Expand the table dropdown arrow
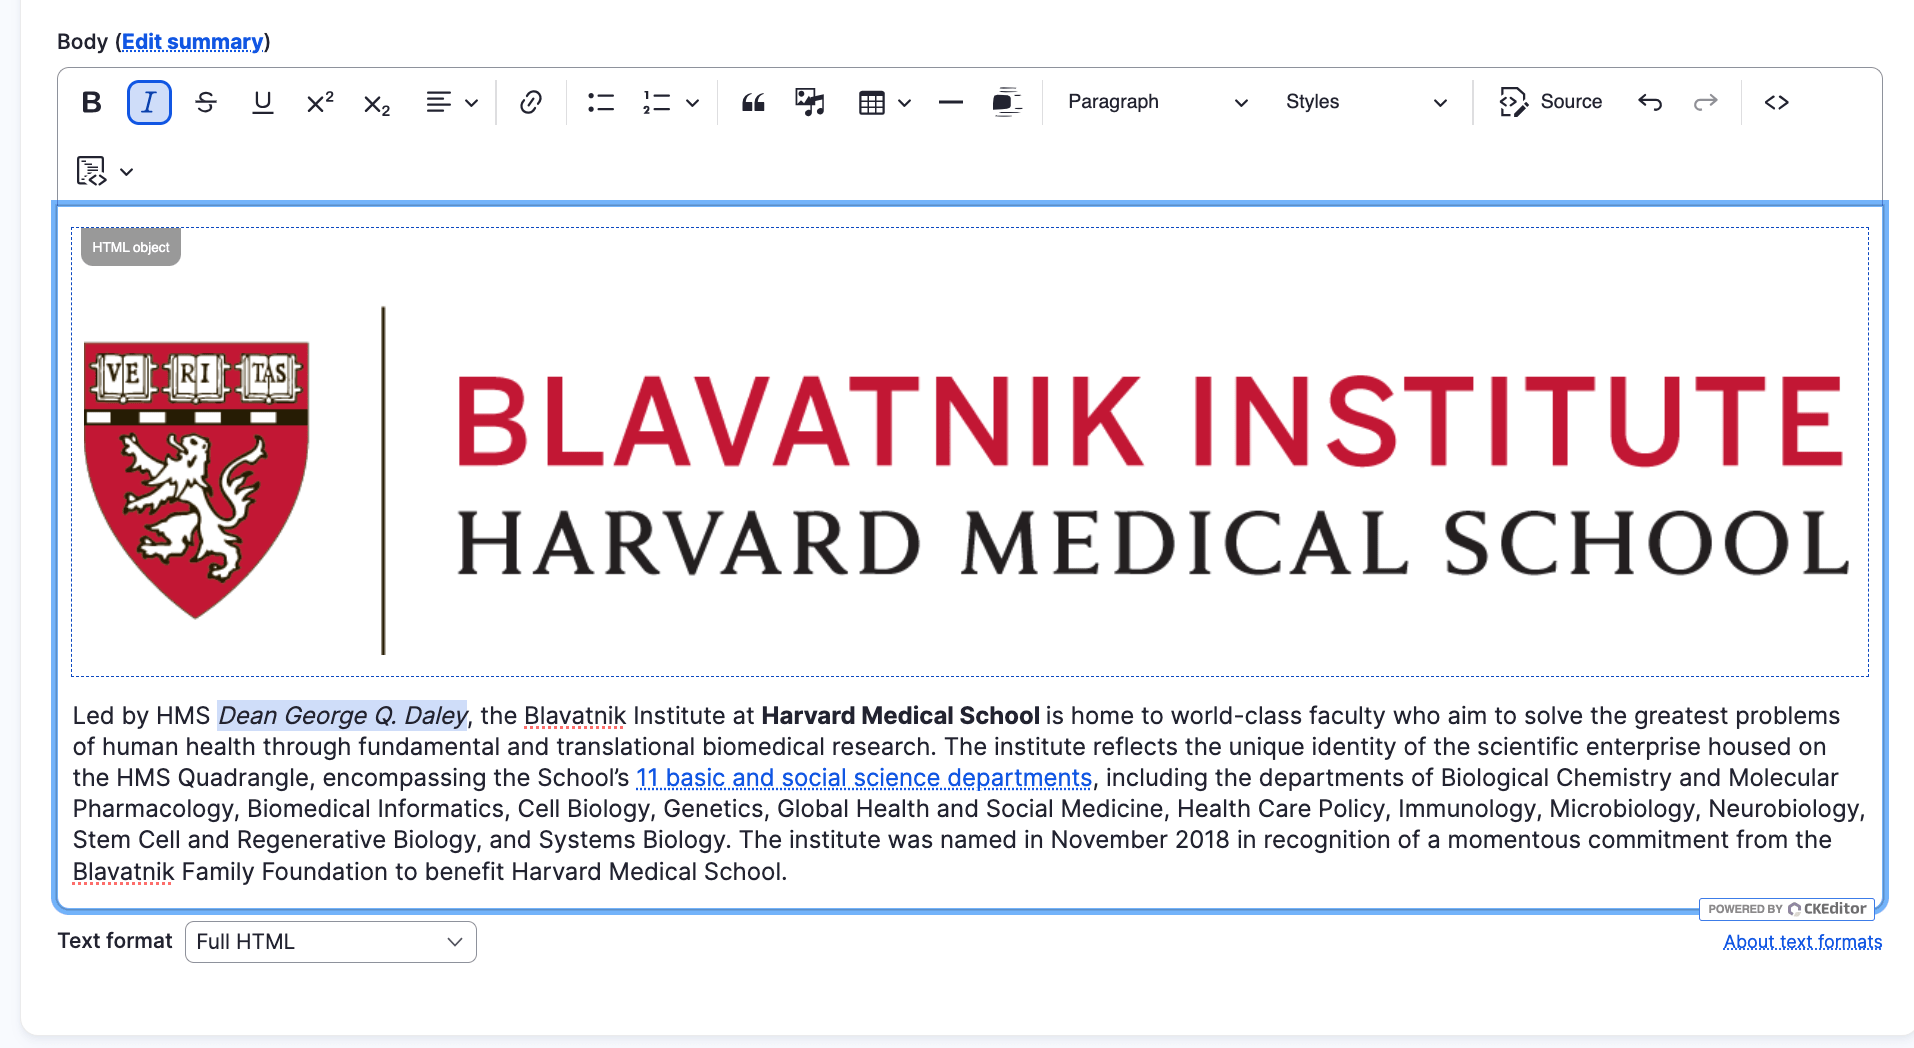The image size is (1914, 1048). (905, 102)
